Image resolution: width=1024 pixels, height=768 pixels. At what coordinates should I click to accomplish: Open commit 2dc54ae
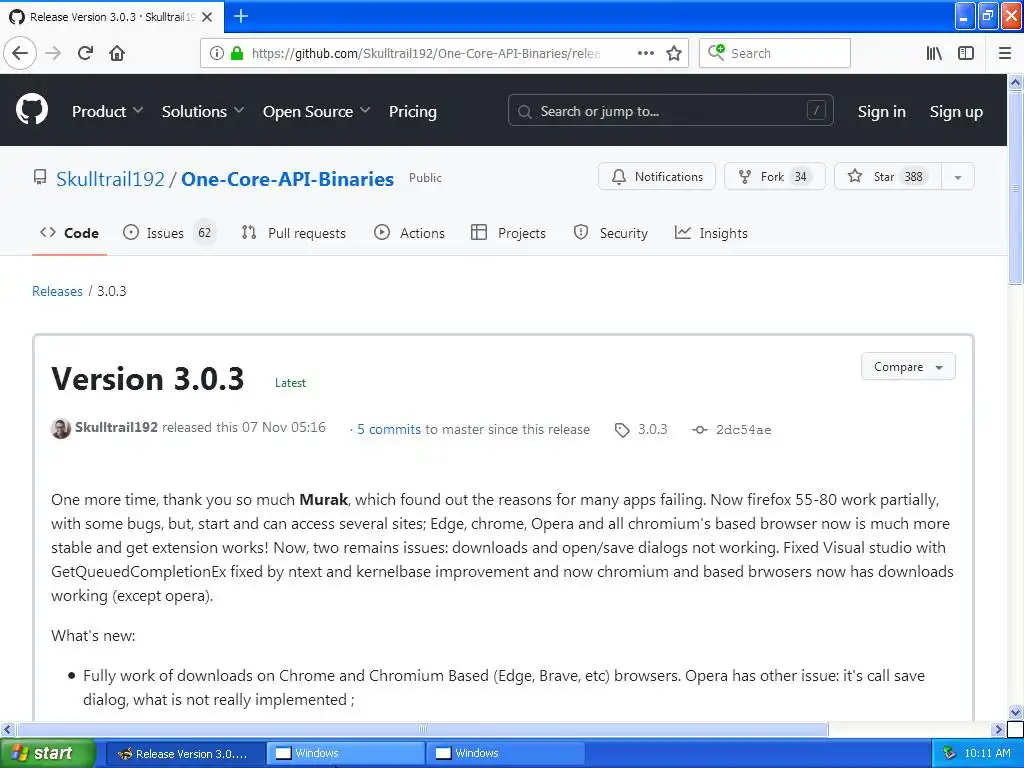(743, 430)
